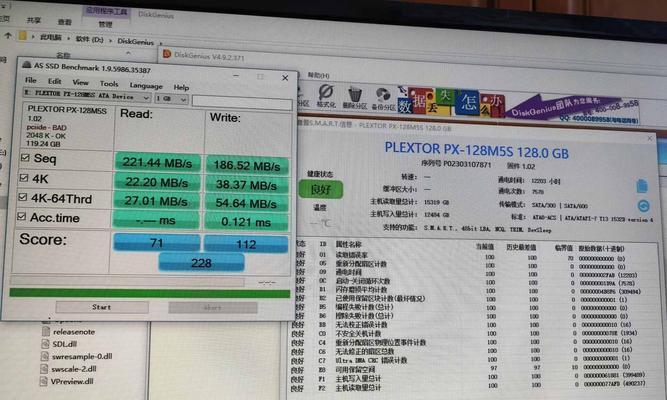Open the DiskGenius data-recovery banner ad
This screenshot has width=667, height=400.
[x=518, y=103]
